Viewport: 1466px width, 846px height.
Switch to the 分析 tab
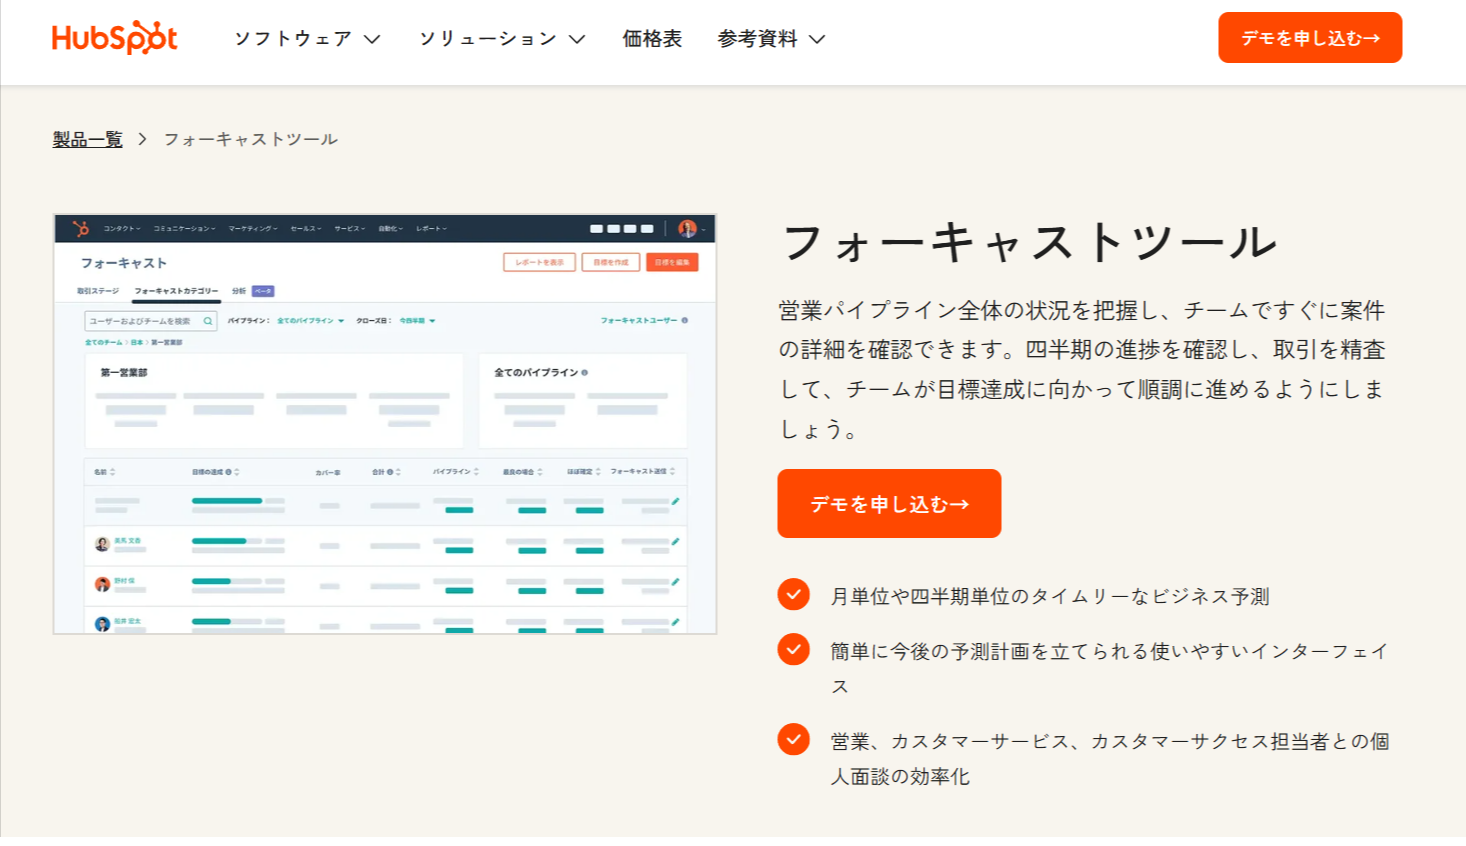pos(240,290)
